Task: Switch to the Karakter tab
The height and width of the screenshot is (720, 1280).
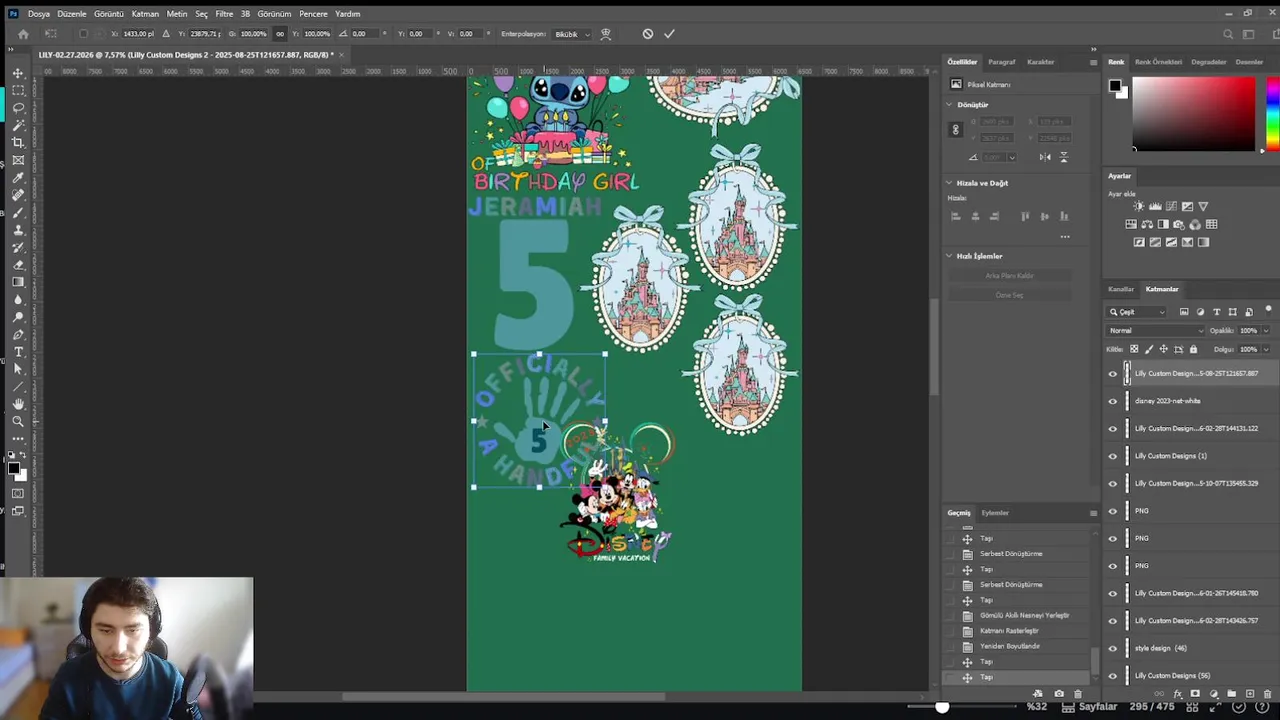Action: (x=1040, y=62)
